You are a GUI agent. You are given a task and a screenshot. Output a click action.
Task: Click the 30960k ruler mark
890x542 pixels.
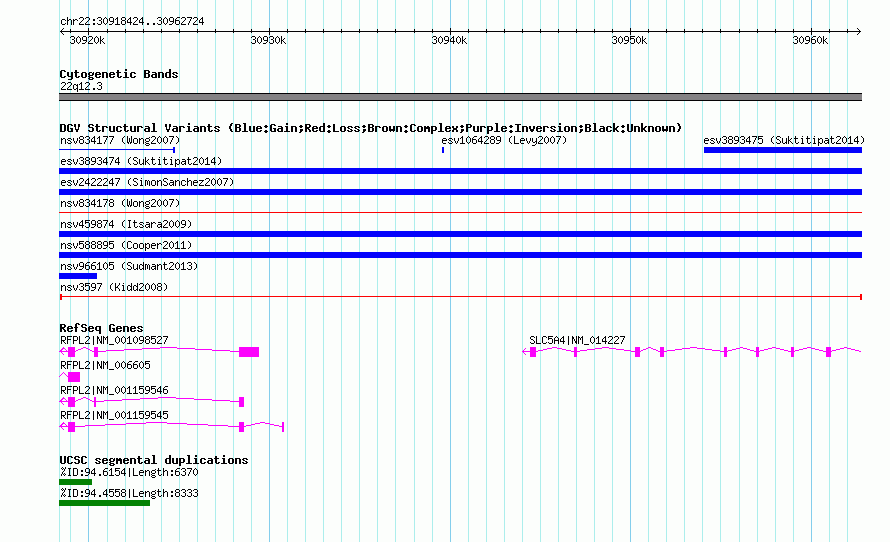(811, 40)
